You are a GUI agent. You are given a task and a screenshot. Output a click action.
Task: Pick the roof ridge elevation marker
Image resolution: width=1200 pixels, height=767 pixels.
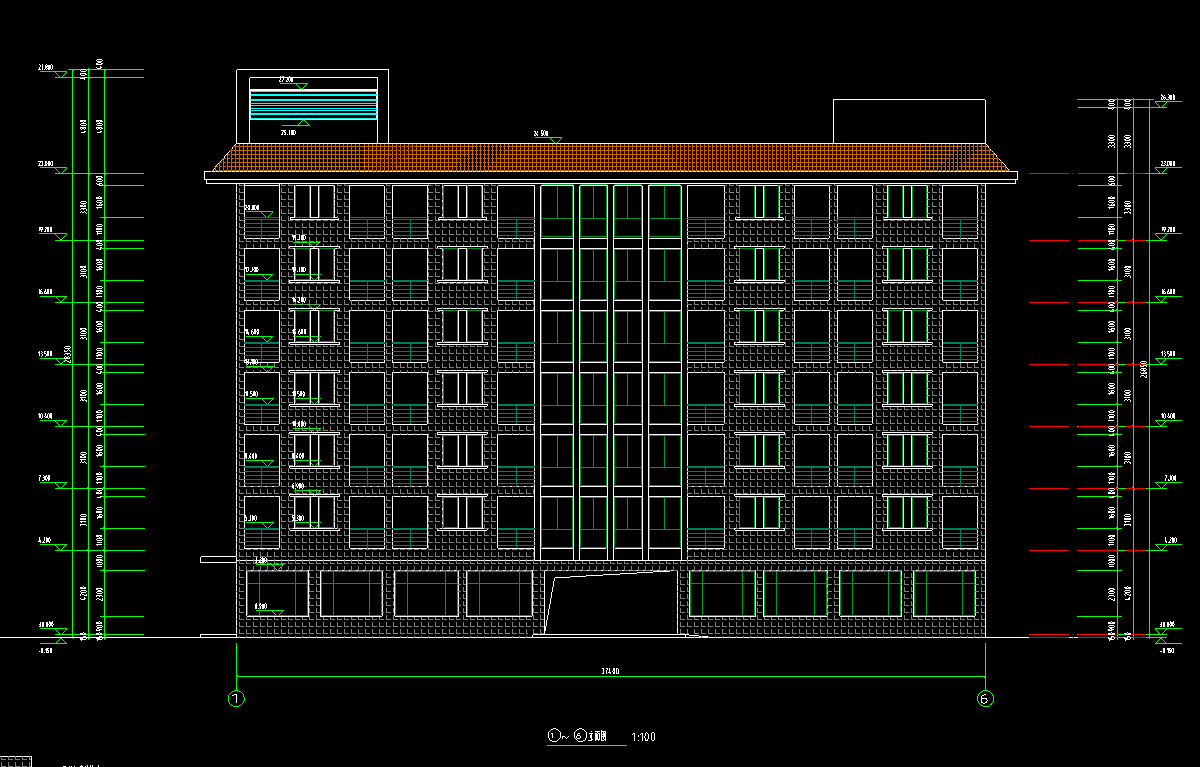(545, 135)
